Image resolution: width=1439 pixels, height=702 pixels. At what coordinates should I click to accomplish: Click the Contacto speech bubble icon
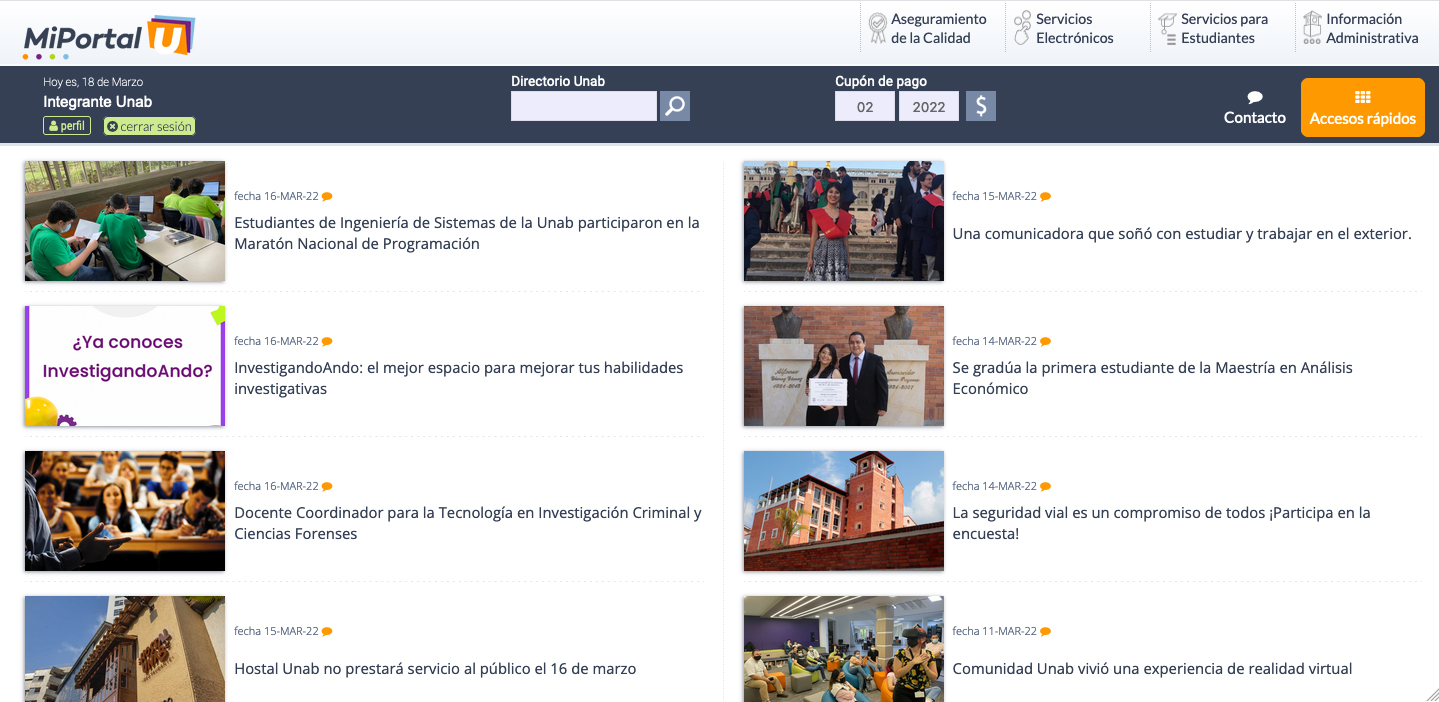(x=1255, y=97)
